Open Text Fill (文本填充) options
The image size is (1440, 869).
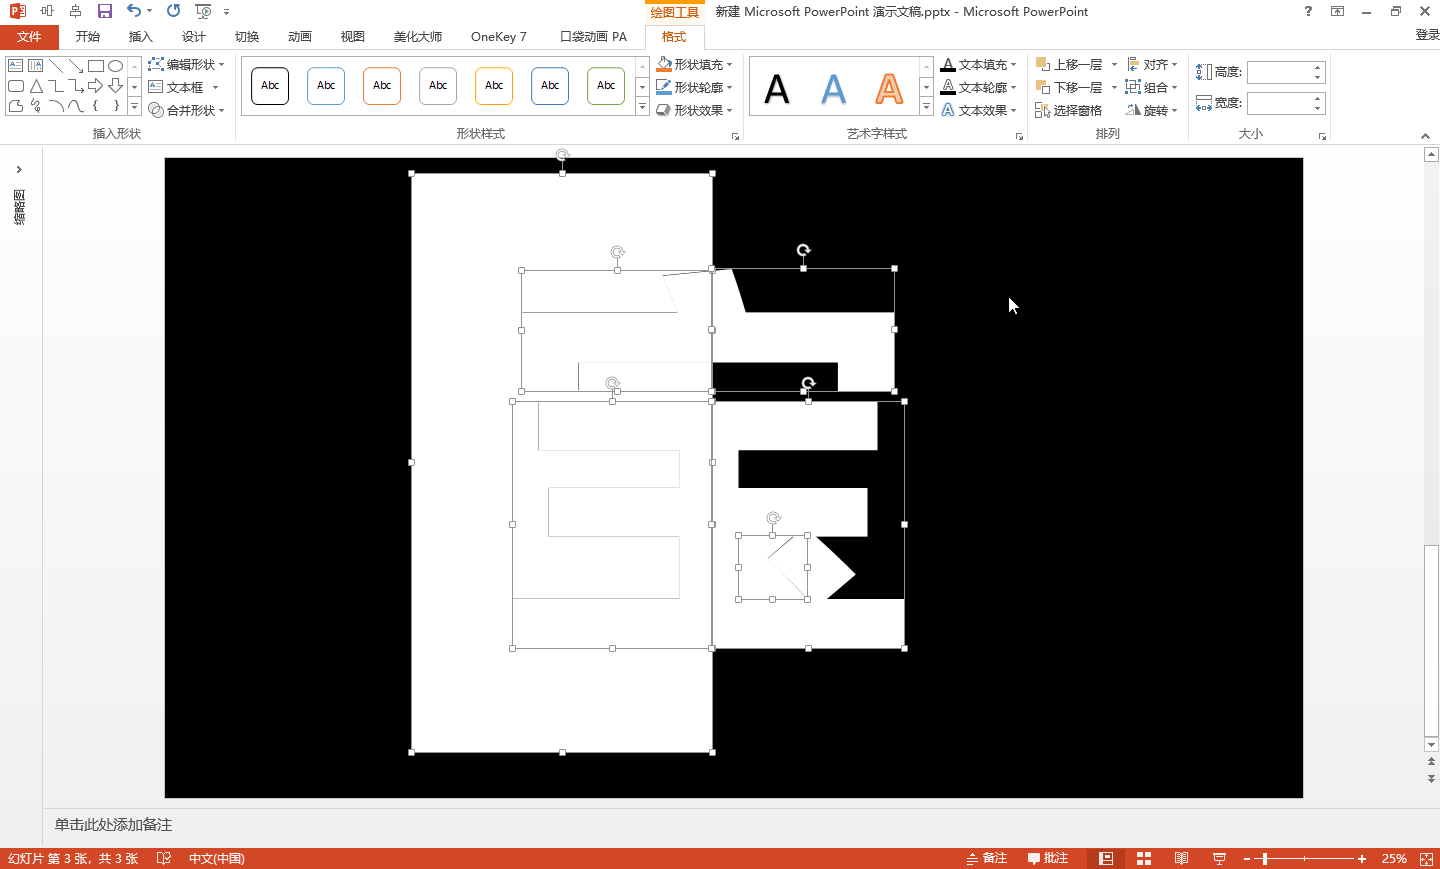point(979,64)
